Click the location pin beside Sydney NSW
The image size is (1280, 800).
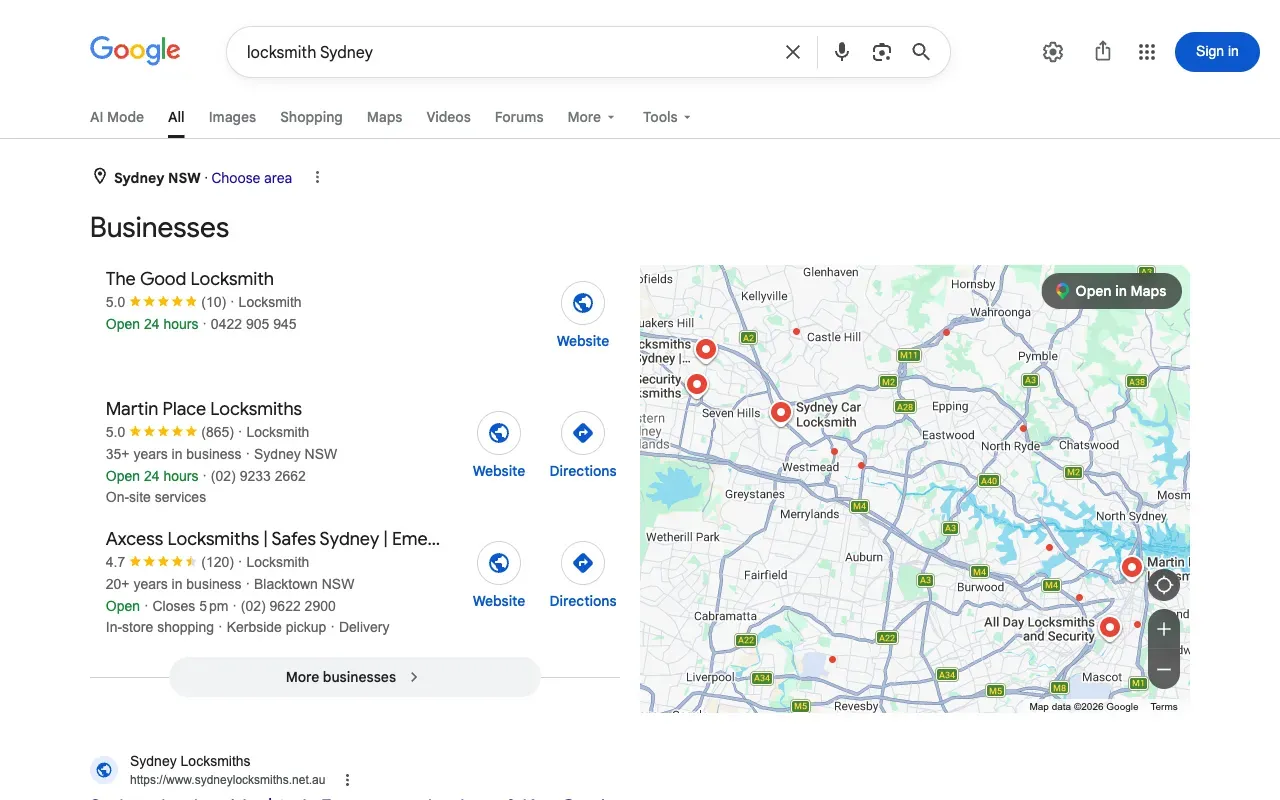(100, 177)
